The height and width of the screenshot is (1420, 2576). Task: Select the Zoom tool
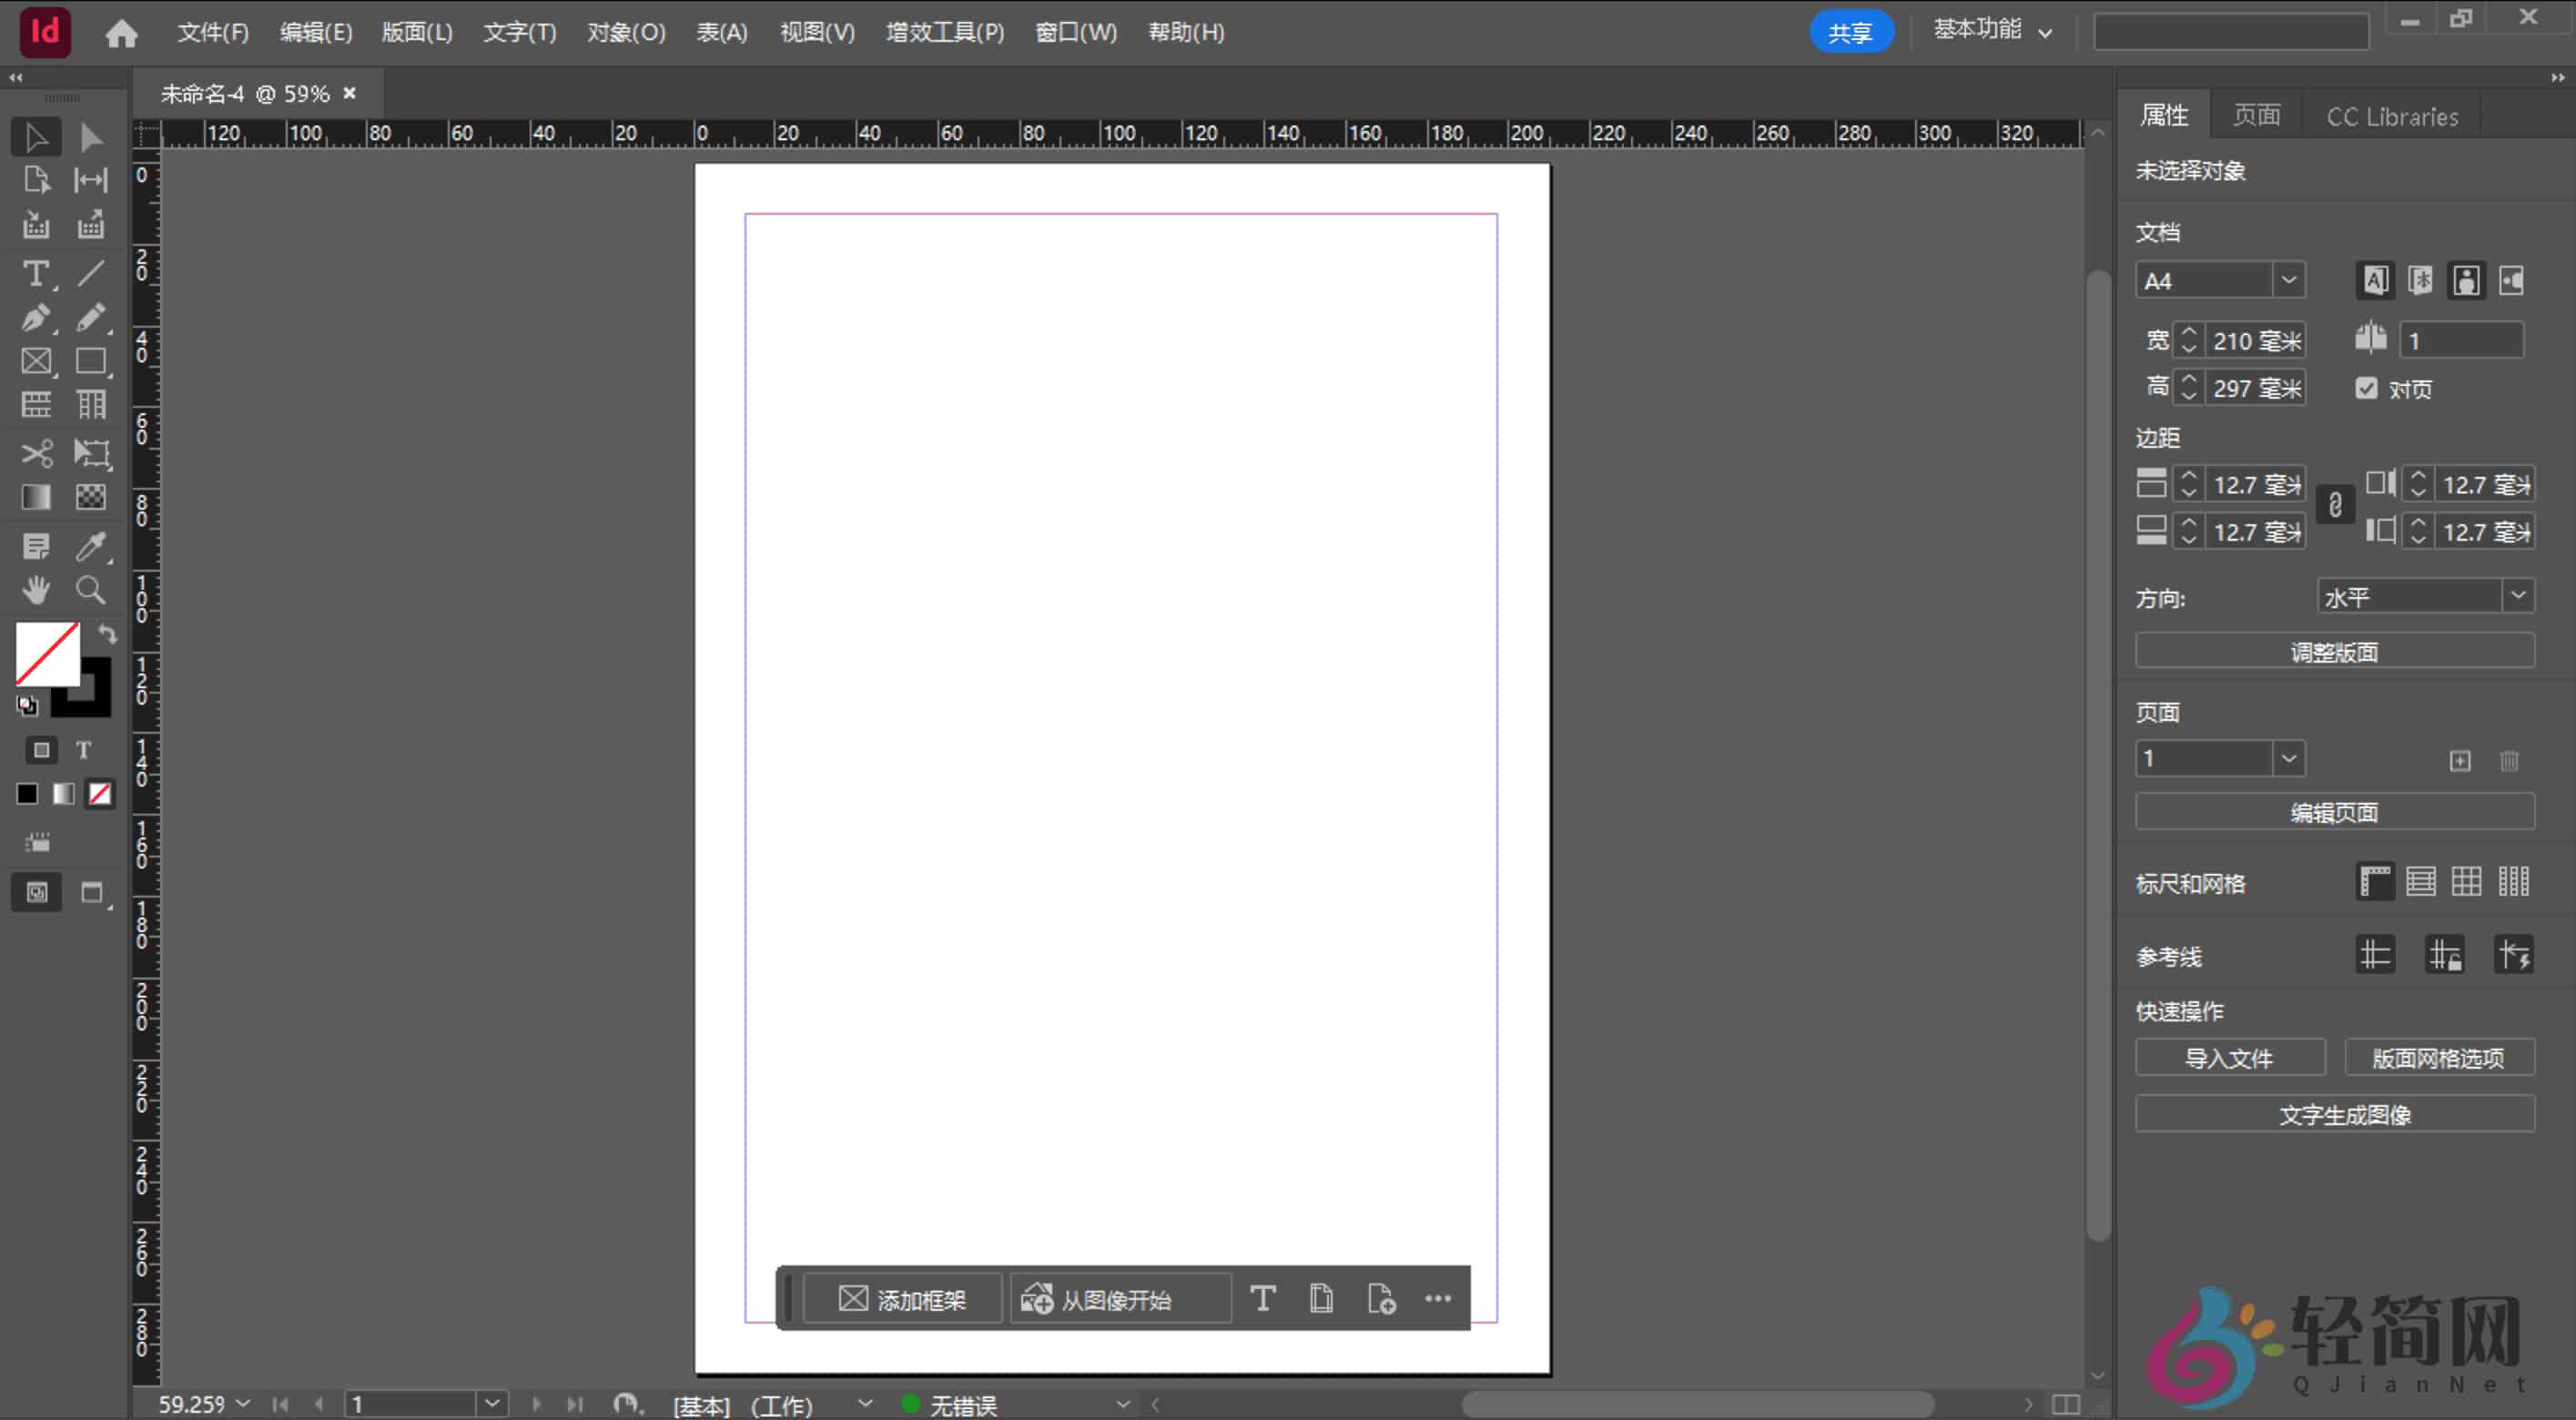tap(90, 590)
